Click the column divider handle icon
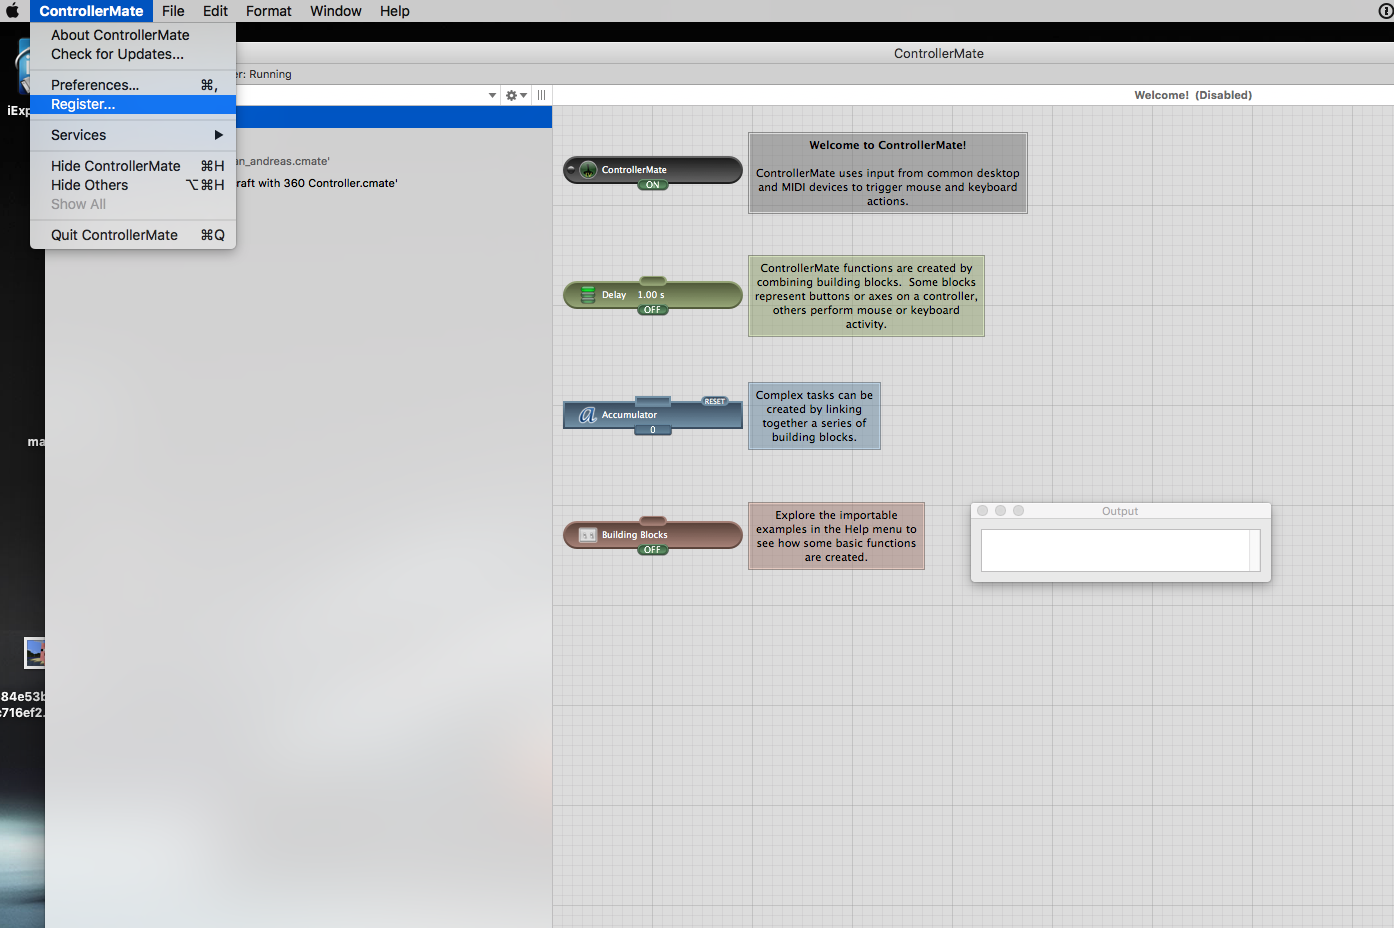 click(x=541, y=95)
